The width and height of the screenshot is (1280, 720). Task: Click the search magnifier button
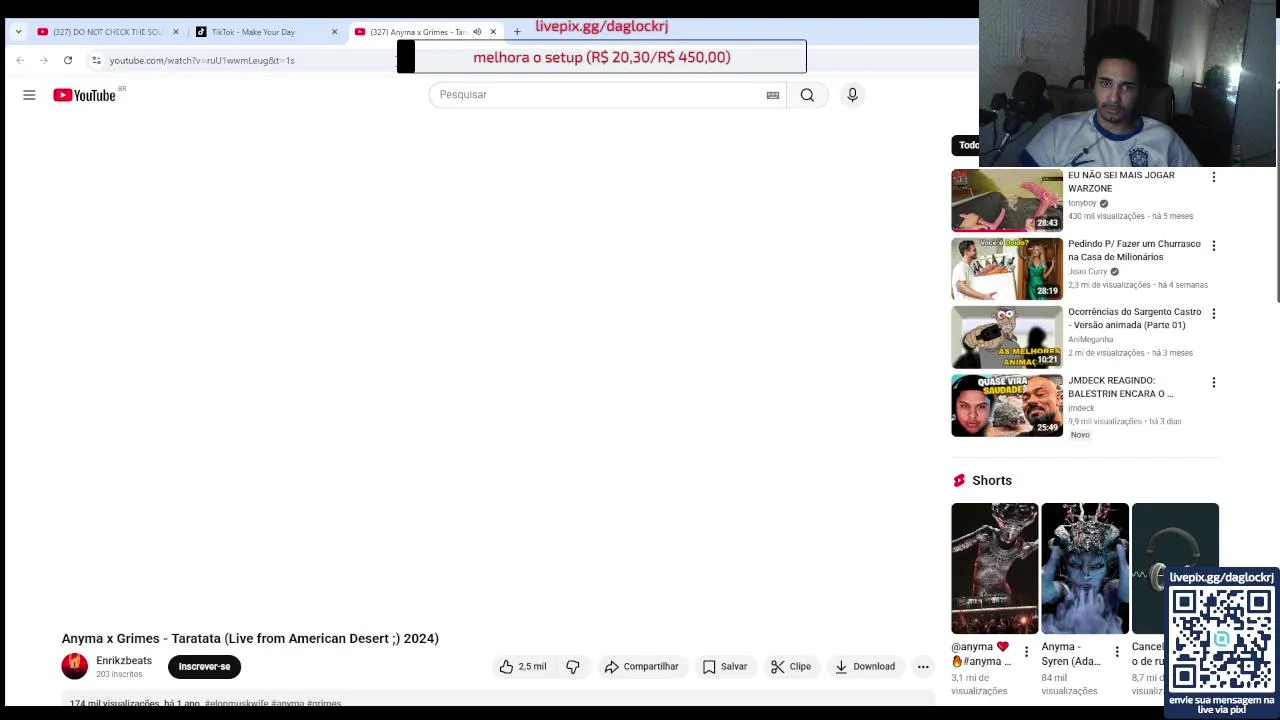click(807, 95)
